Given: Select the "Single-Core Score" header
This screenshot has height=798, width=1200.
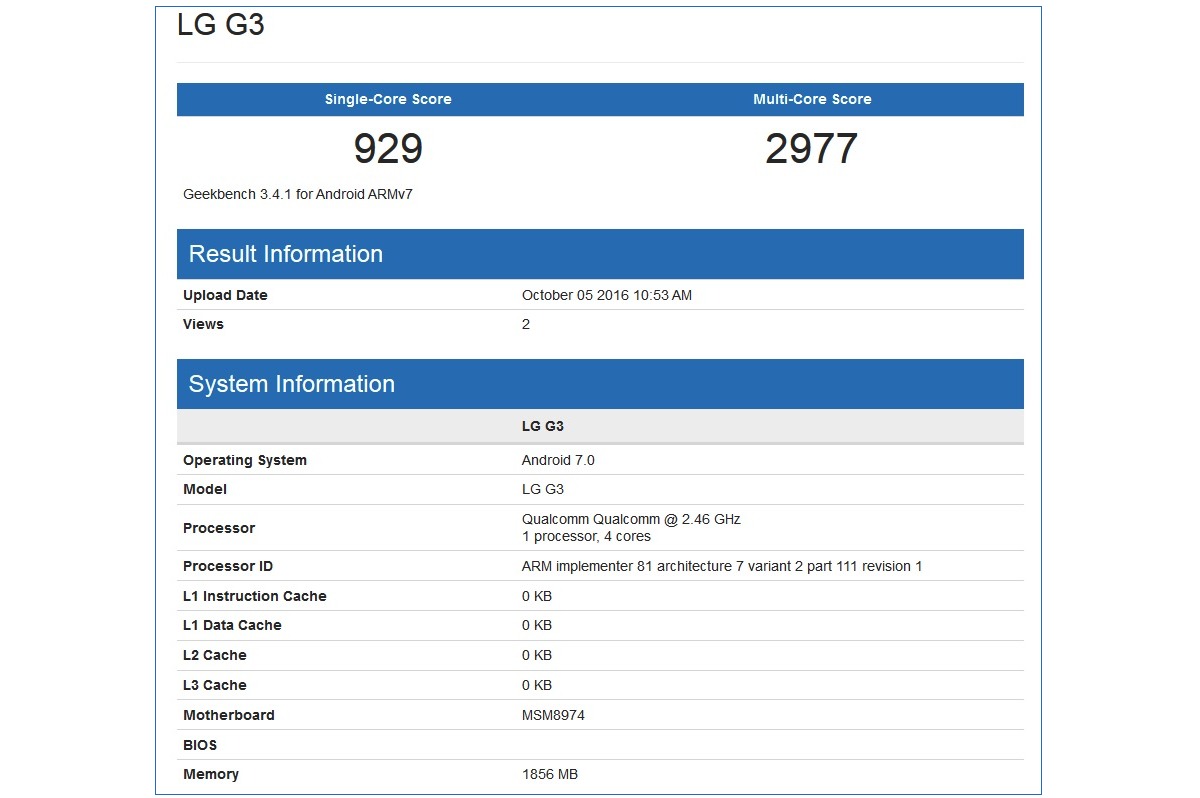Looking at the screenshot, I should (x=388, y=99).
